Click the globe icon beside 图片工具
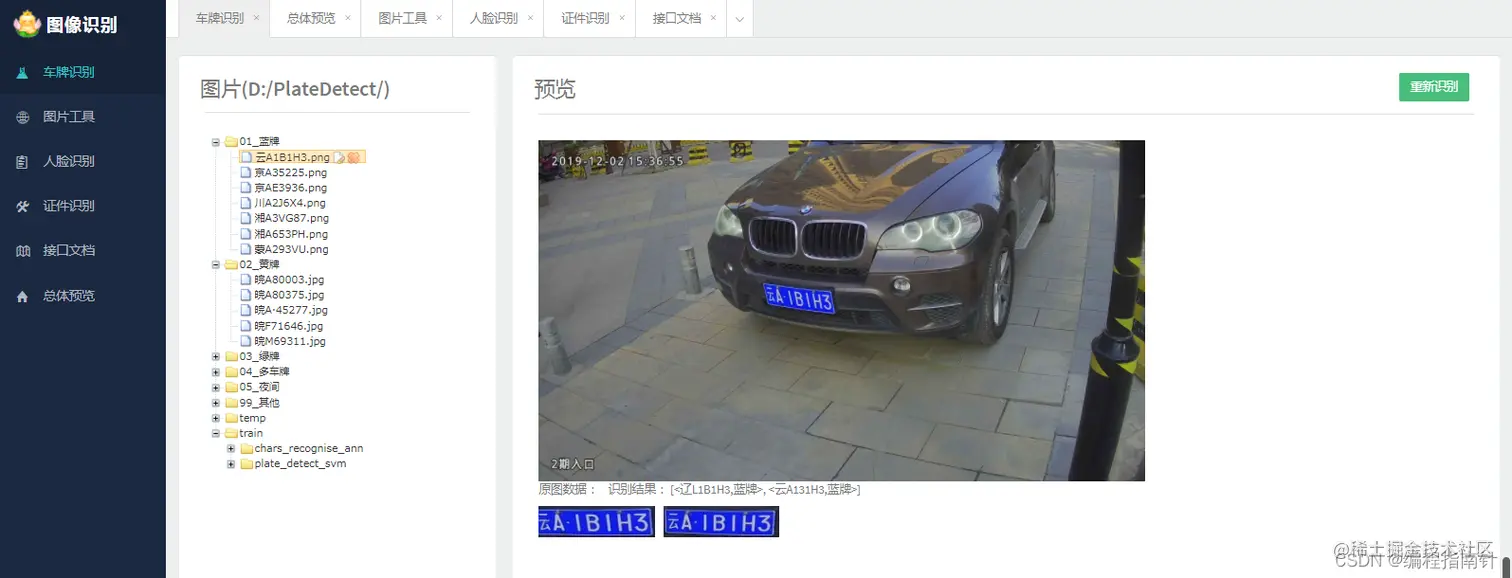This screenshot has height=578, width=1512. (x=22, y=117)
